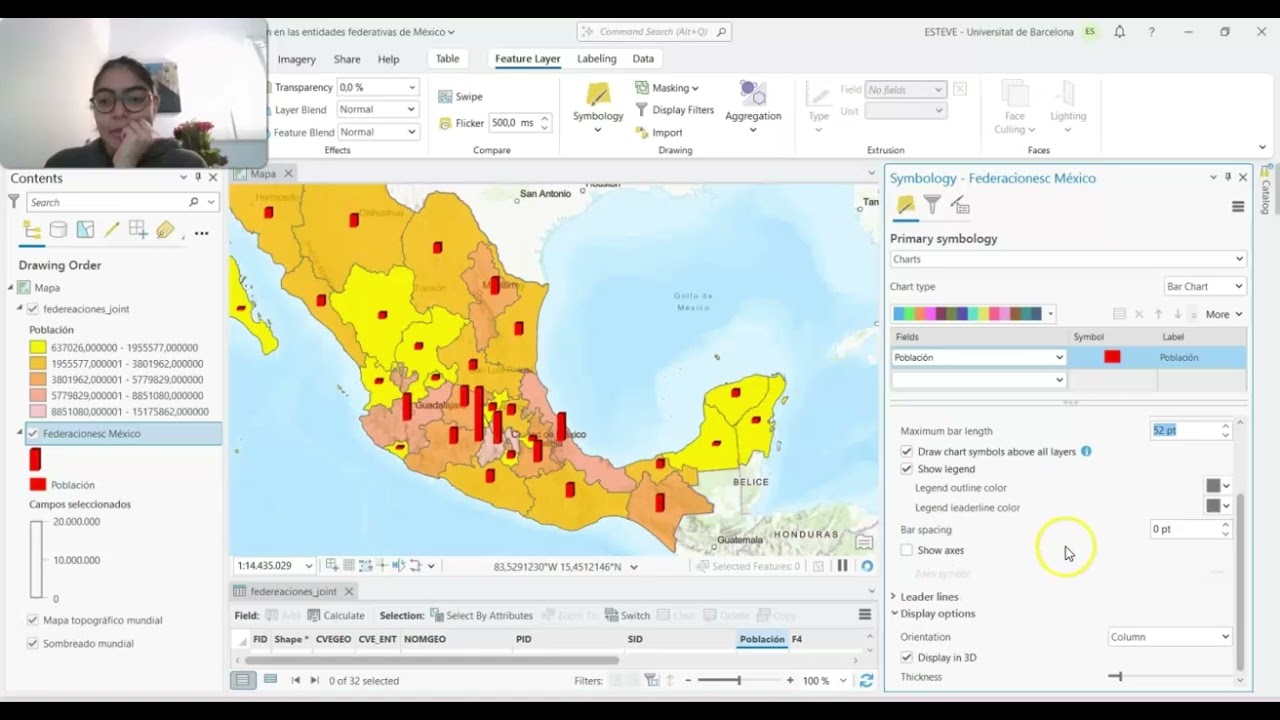Select the List By Selection icon
This screenshot has width=1280, height=720.
click(x=85, y=231)
